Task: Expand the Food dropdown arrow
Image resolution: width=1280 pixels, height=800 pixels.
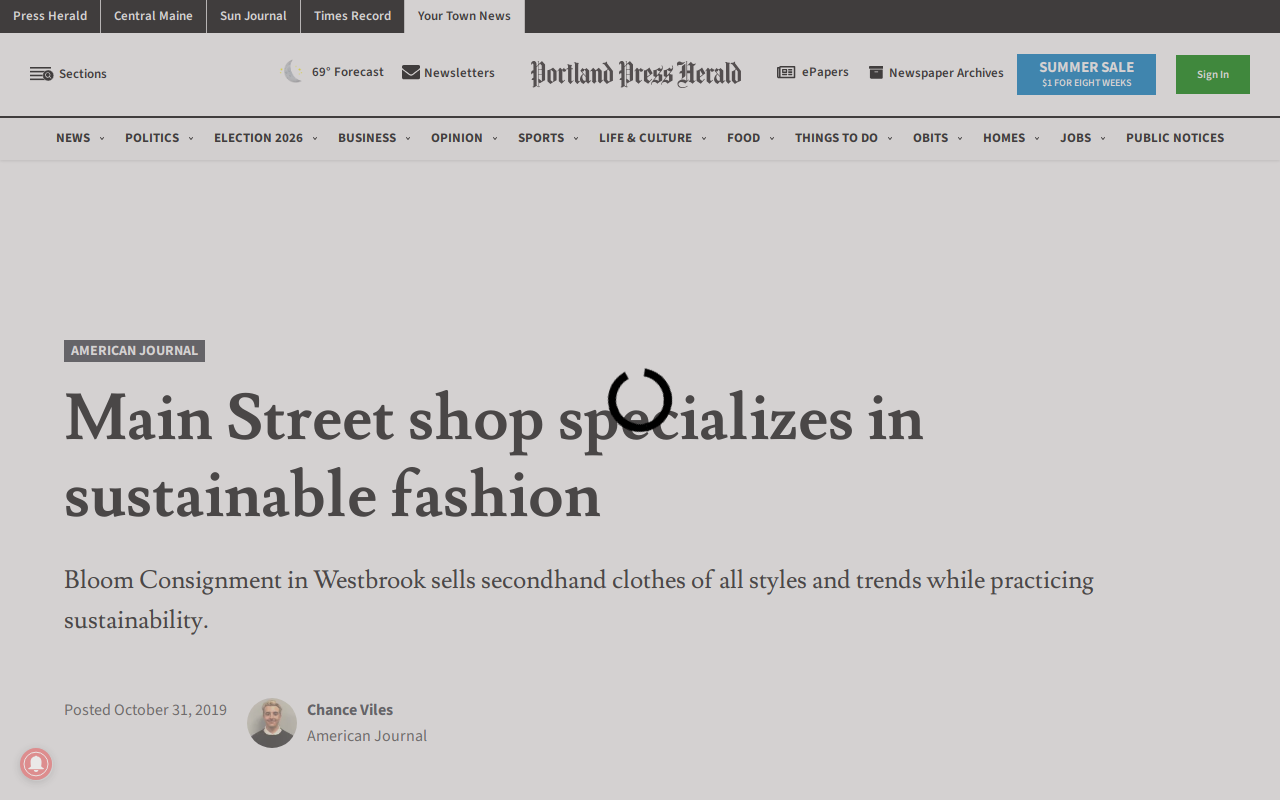Action: click(772, 139)
